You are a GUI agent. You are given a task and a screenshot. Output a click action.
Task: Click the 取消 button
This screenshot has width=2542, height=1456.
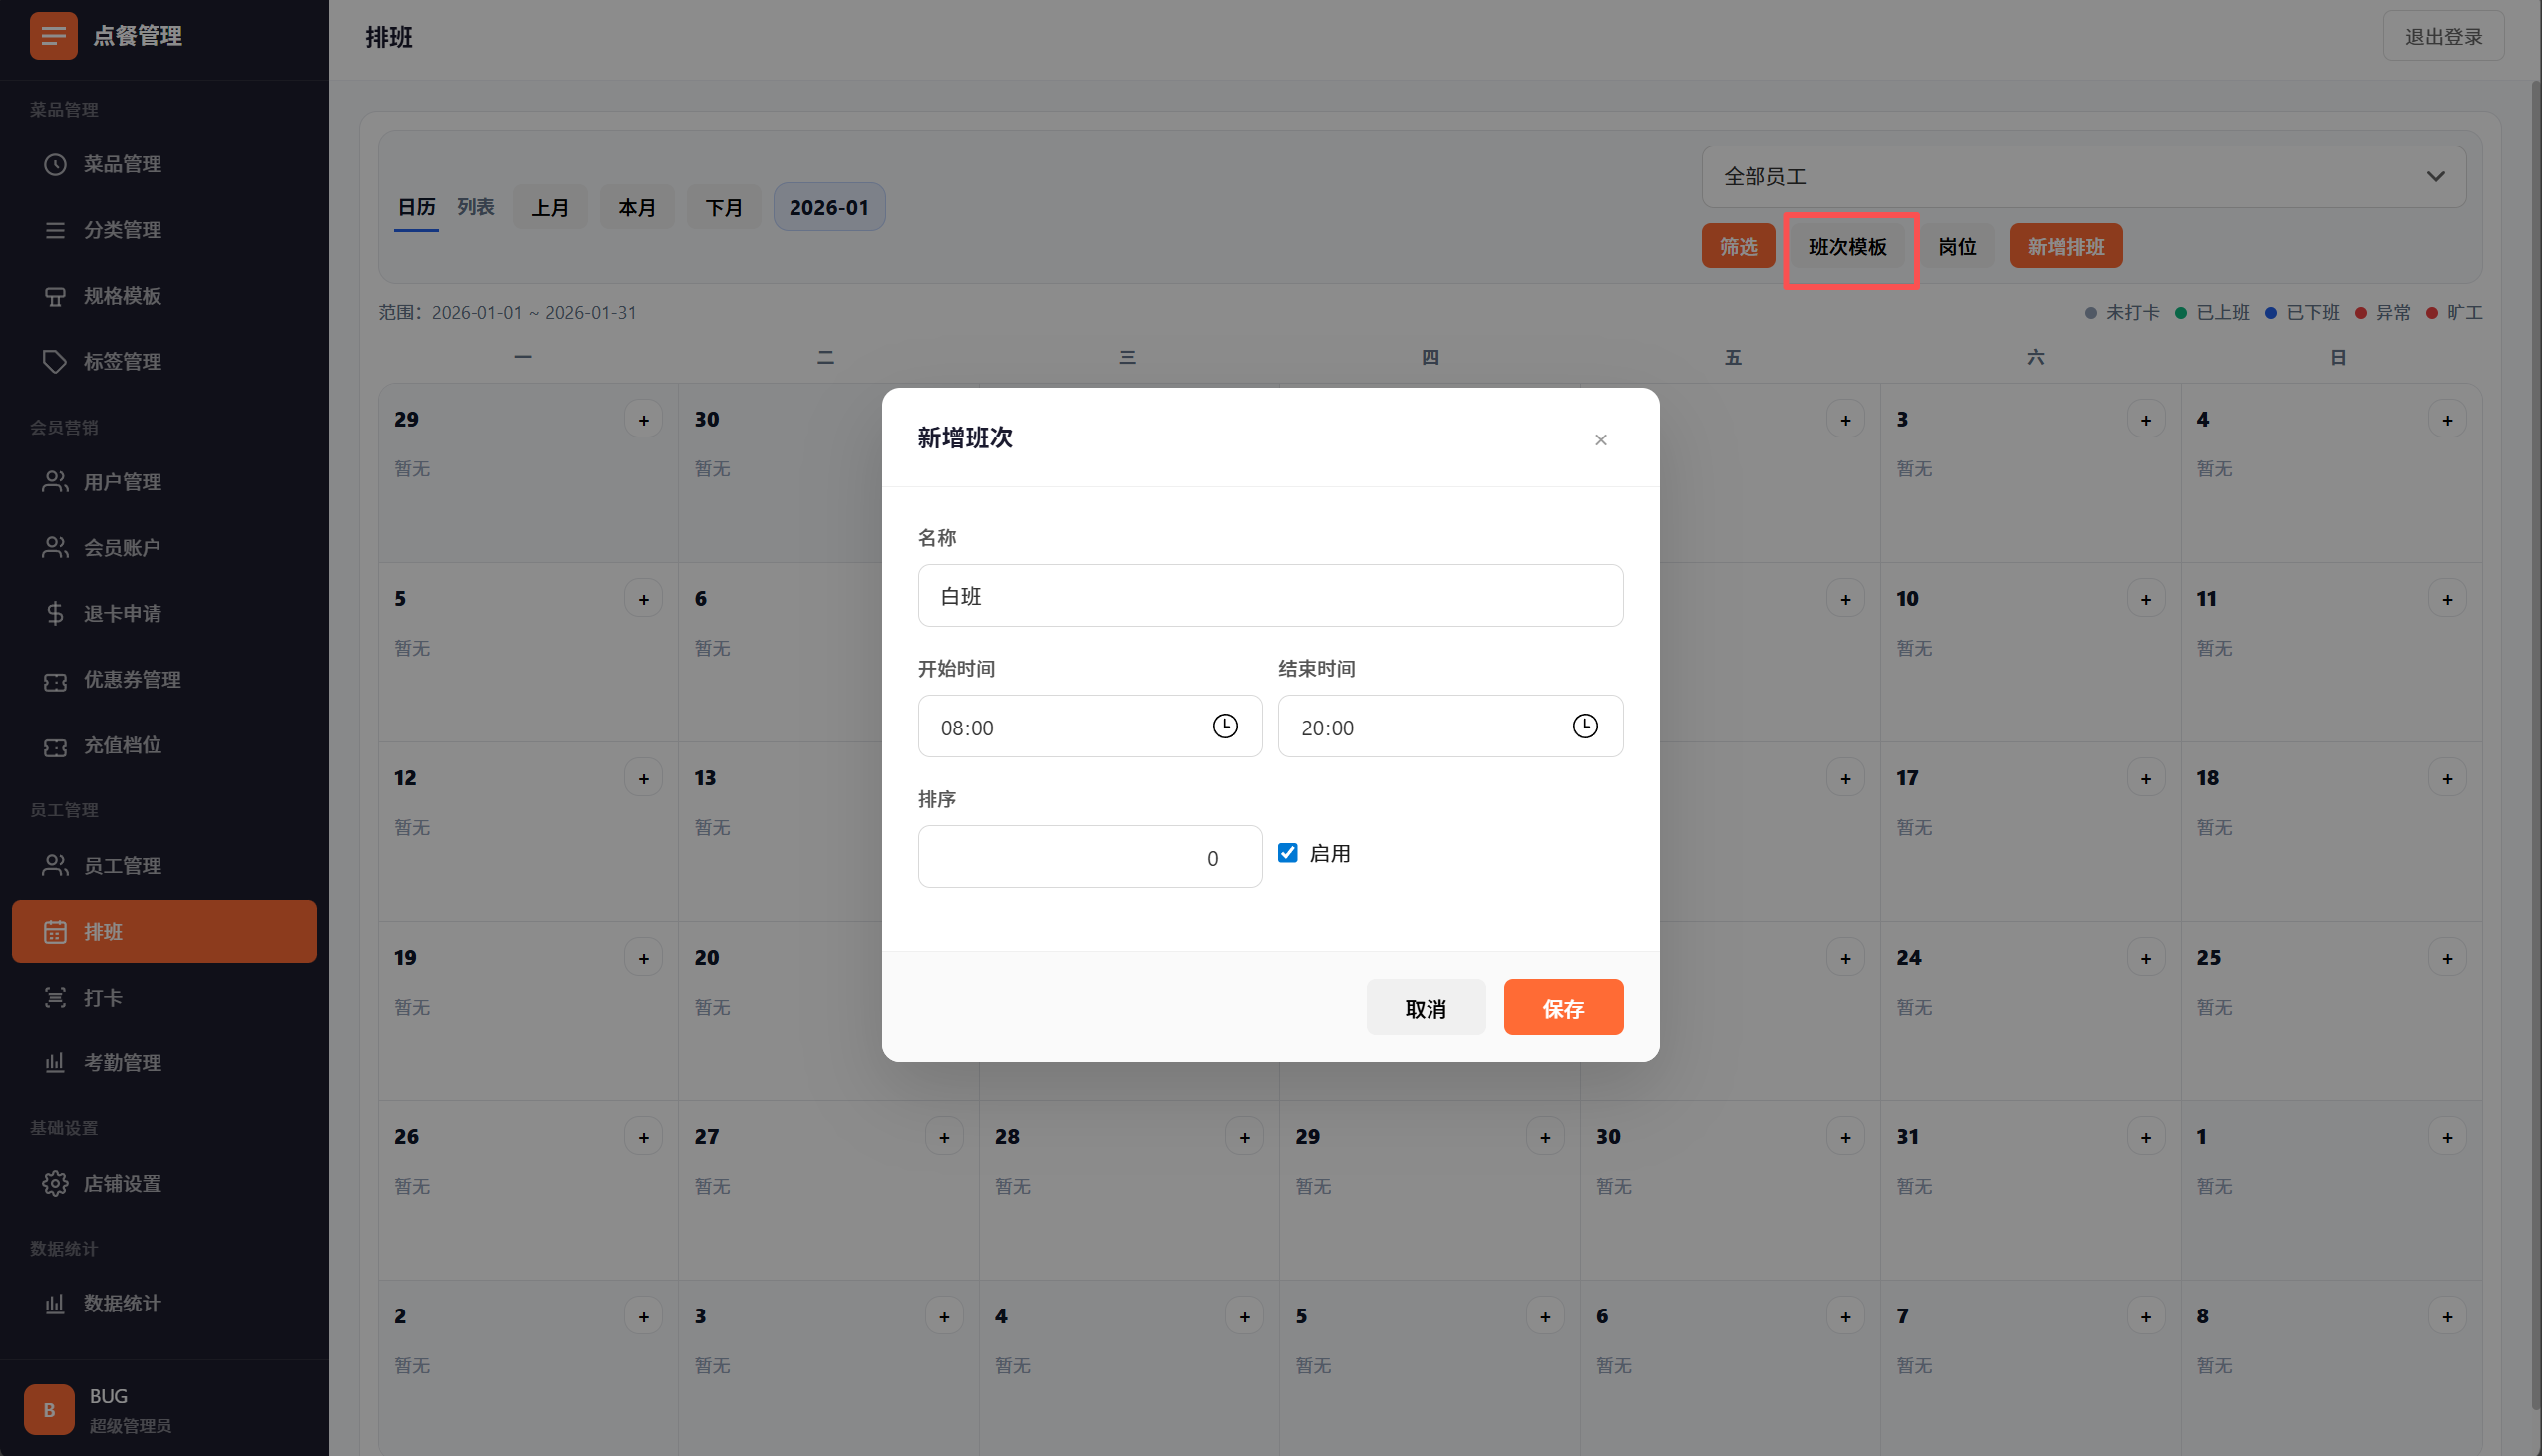click(1425, 1008)
